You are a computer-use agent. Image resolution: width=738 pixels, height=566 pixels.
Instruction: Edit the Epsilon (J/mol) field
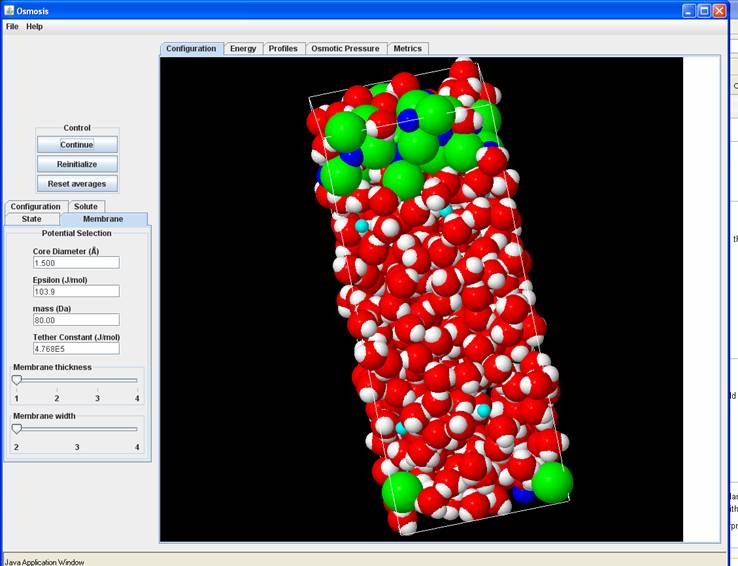(76, 291)
